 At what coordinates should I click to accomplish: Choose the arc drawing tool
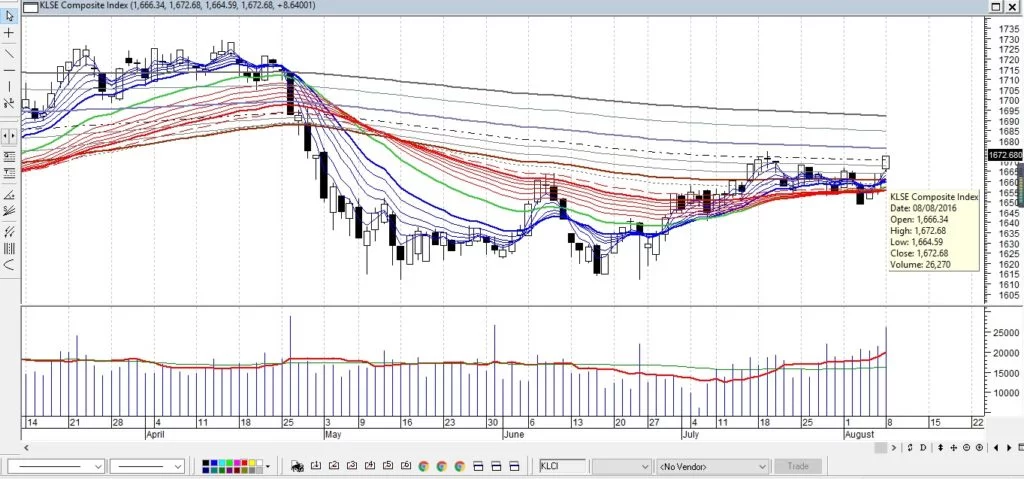click(9, 265)
